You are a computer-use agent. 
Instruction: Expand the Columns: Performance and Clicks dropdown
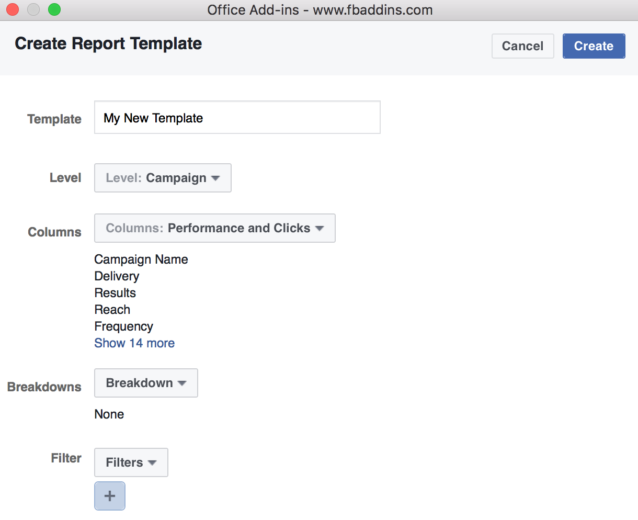pyautogui.click(x=215, y=228)
